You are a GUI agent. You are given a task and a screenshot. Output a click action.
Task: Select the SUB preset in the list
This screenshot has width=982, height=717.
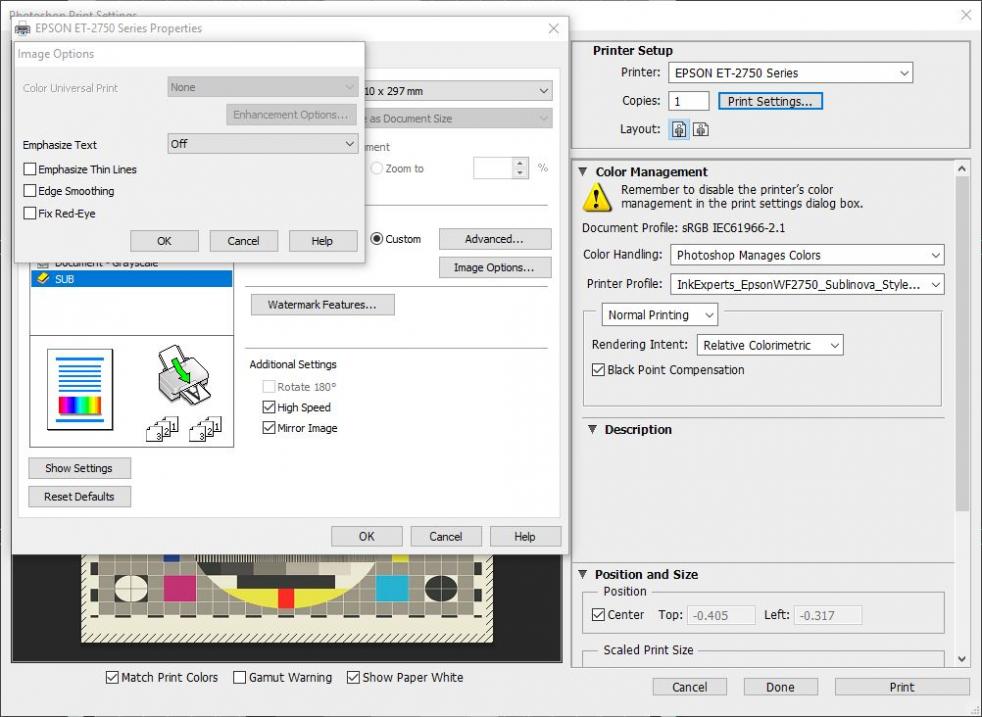click(x=132, y=279)
